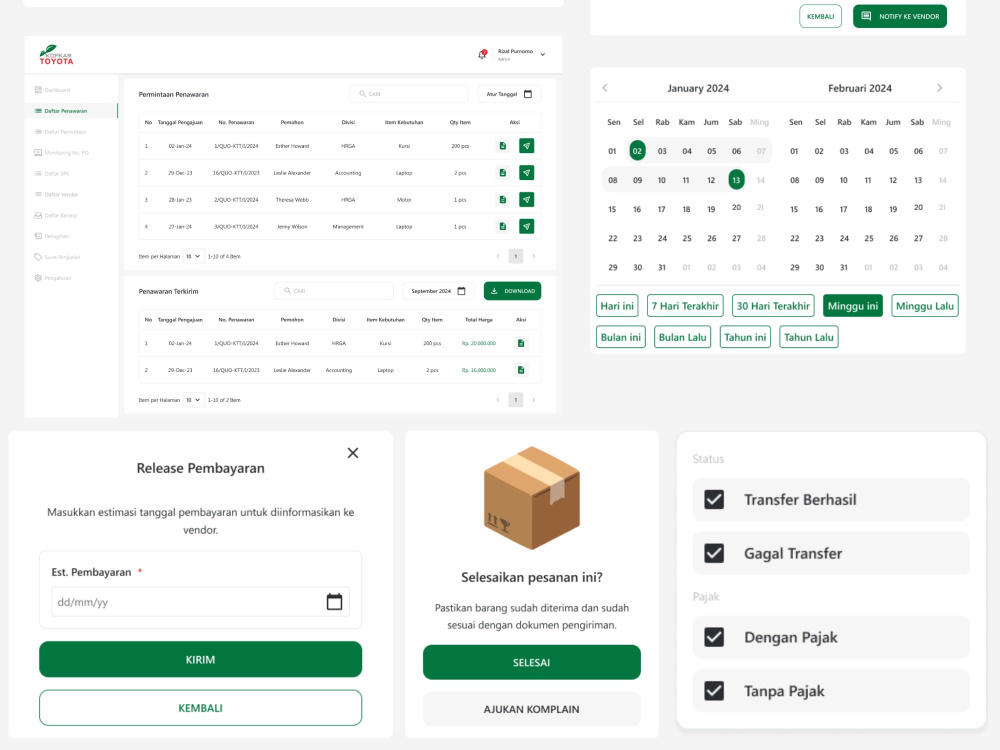The height and width of the screenshot is (750, 1000).
Task: Click the calendar icon beside Atur Tanggal
Action: pyautogui.click(x=527, y=94)
